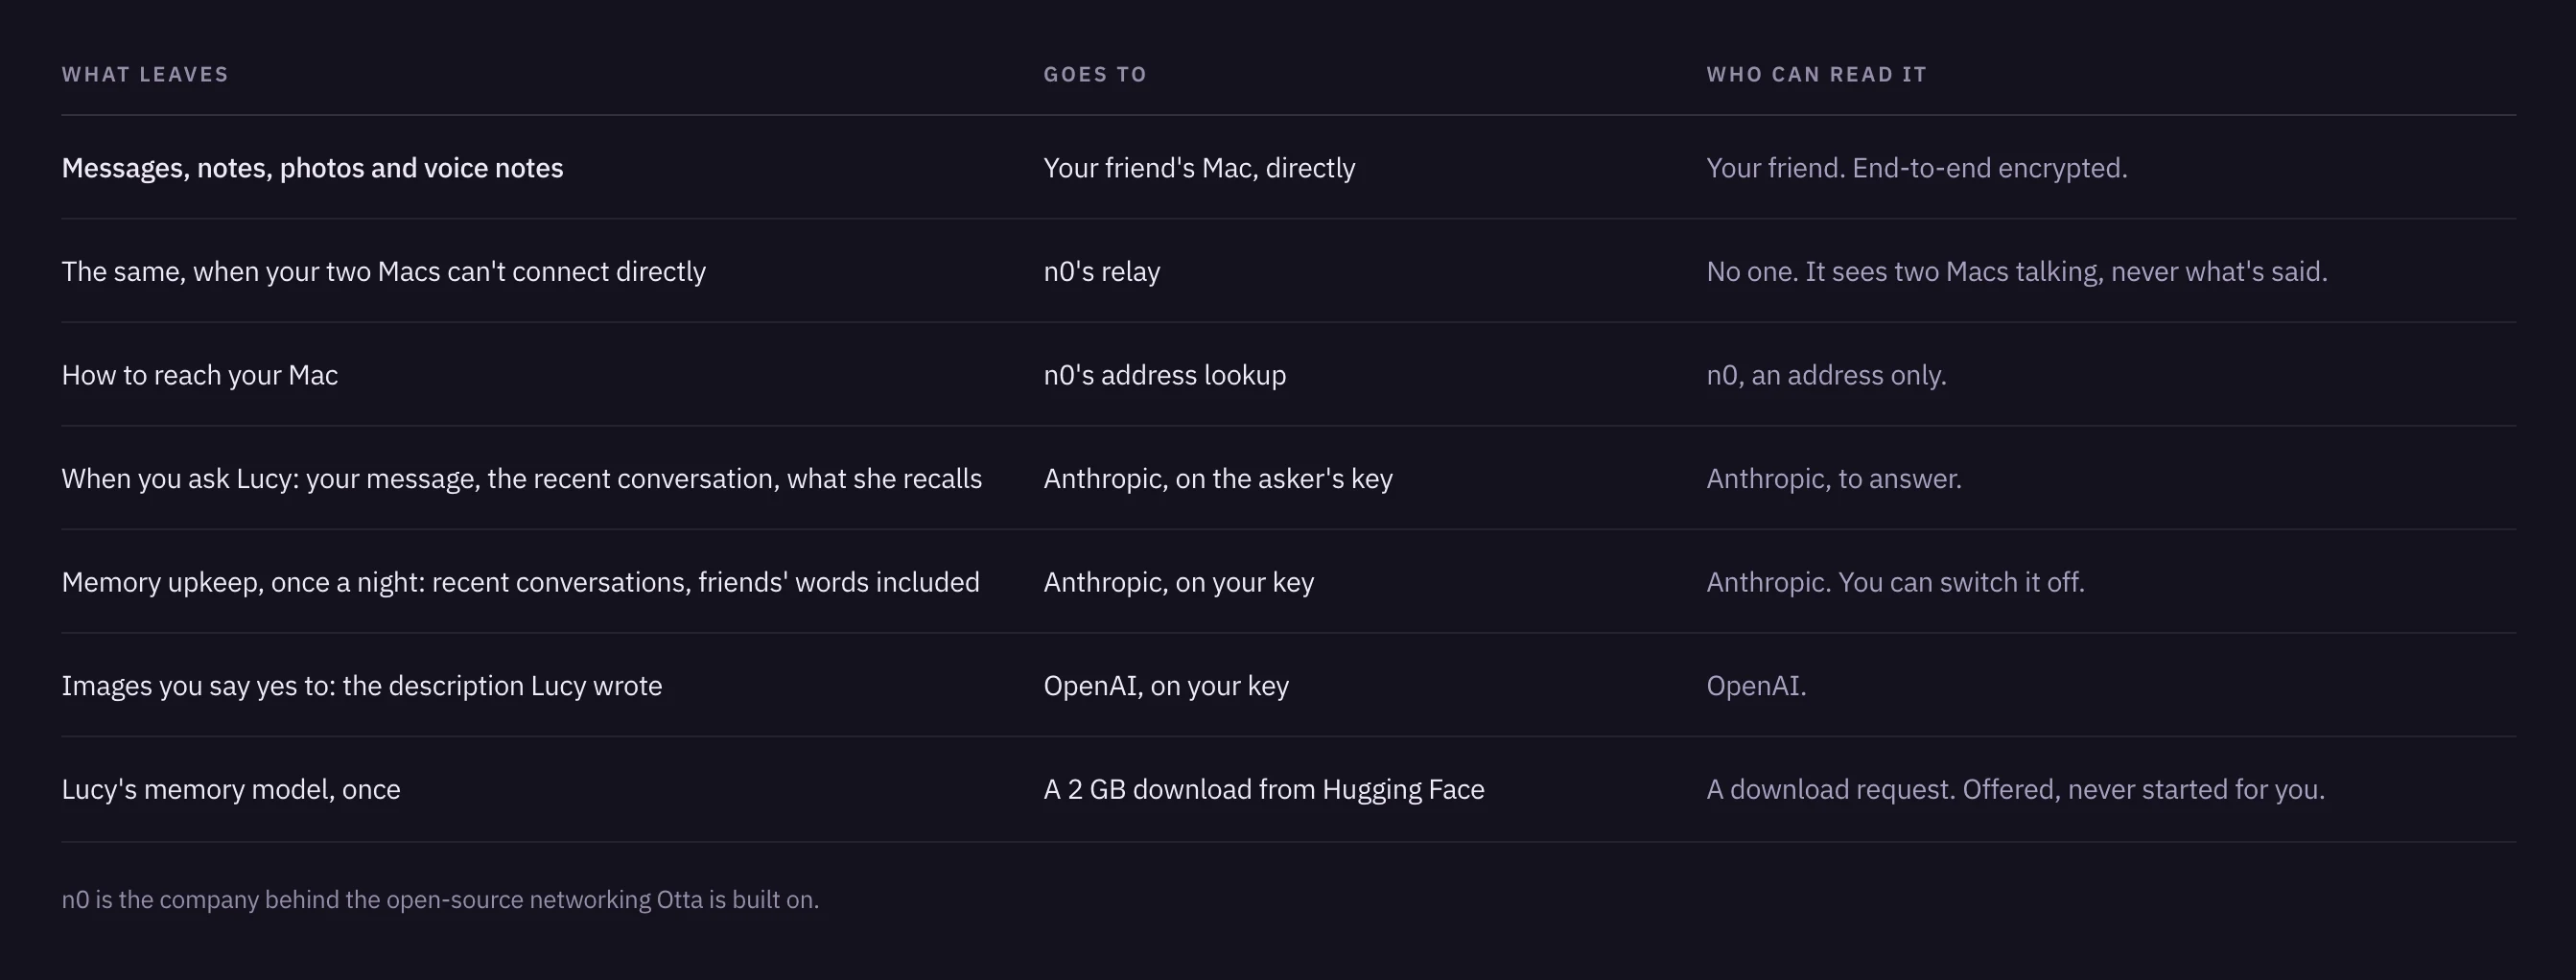Click the 'n0's relay' cell

point(1102,272)
